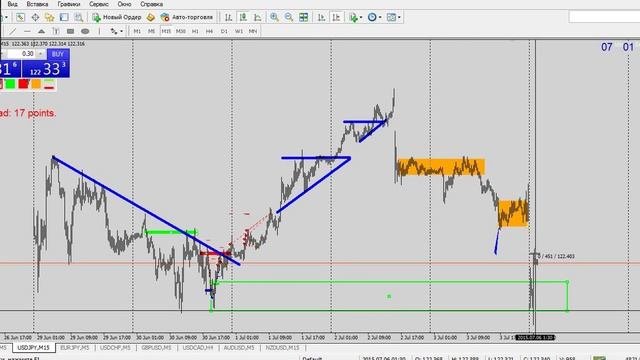Zoom out on the chart
The height and width of the screenshot is (360, 640).
click(289, 17)
